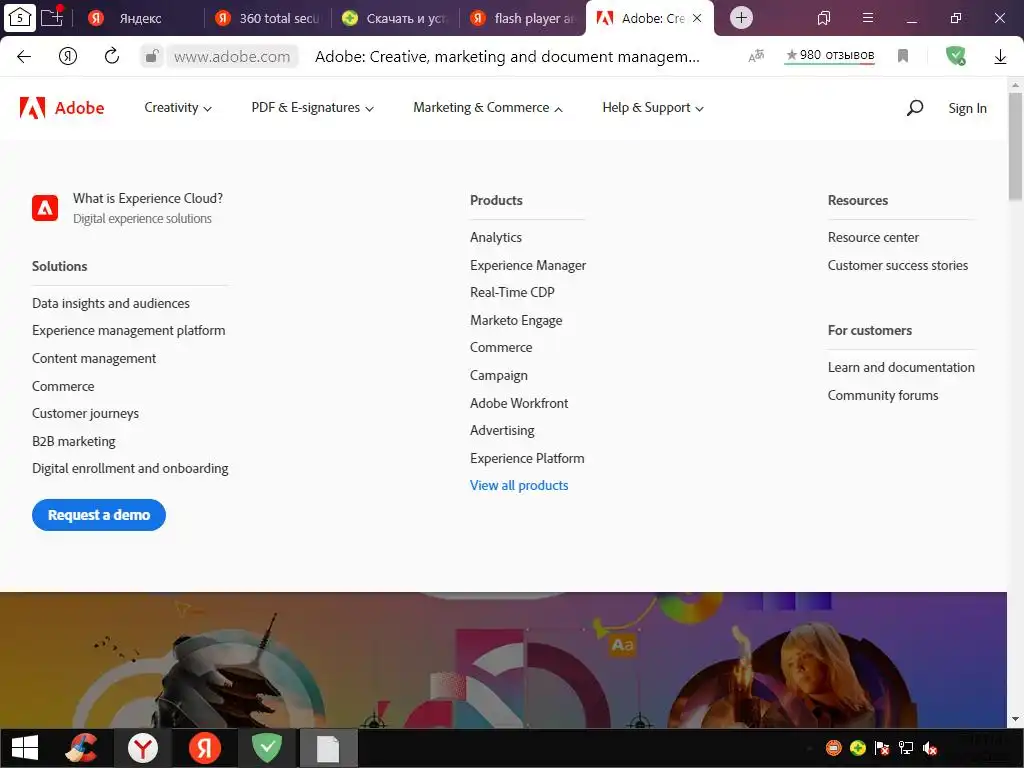Open the Experience Platform link

click(527, 458)
